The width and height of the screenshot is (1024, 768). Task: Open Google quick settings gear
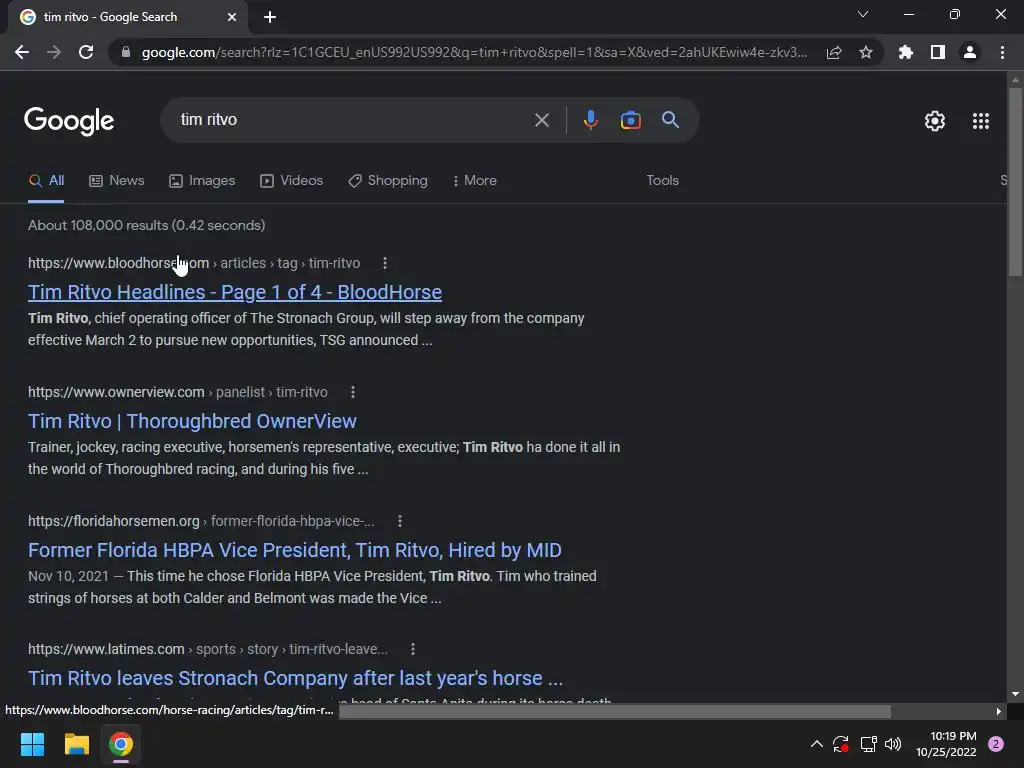tap(935, 121)
